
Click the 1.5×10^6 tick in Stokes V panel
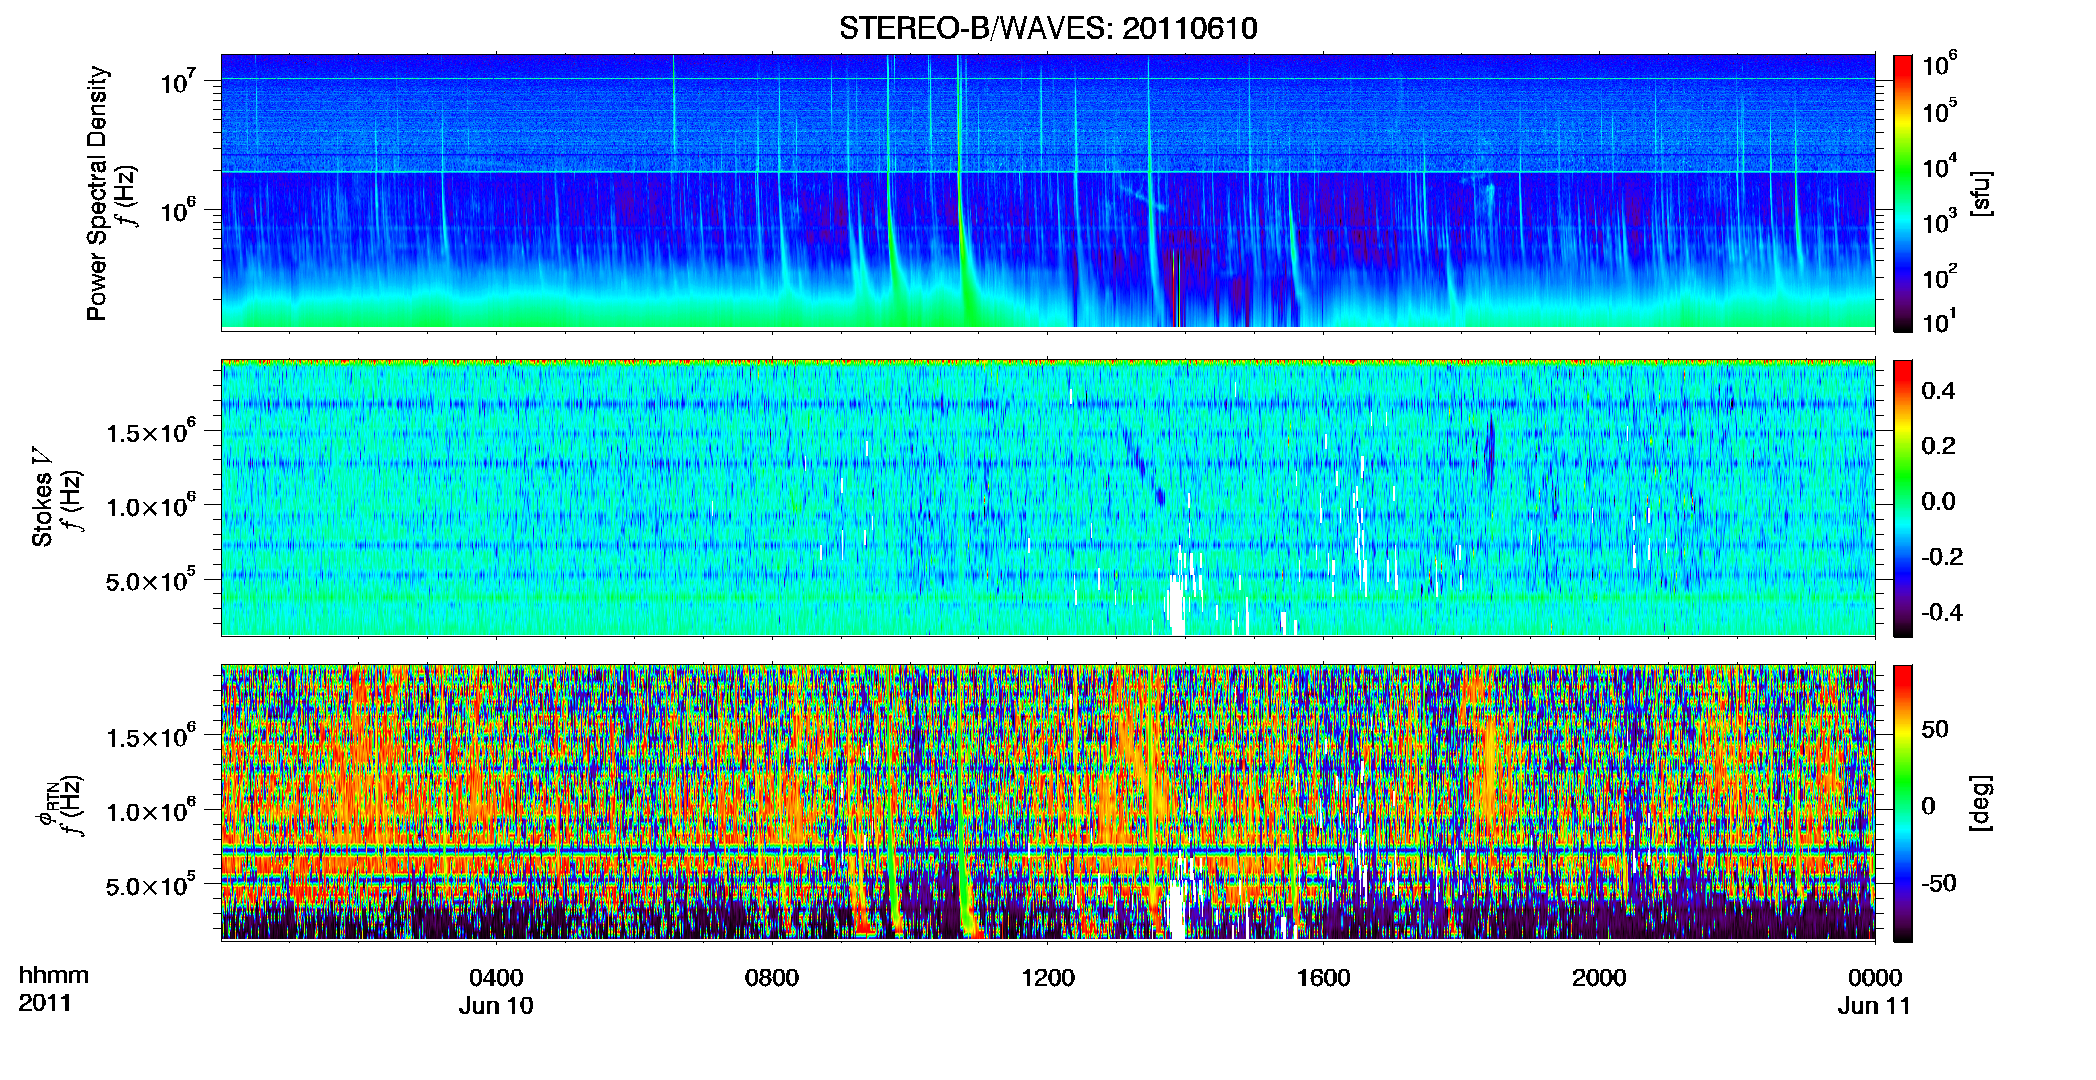coord(152,432)
